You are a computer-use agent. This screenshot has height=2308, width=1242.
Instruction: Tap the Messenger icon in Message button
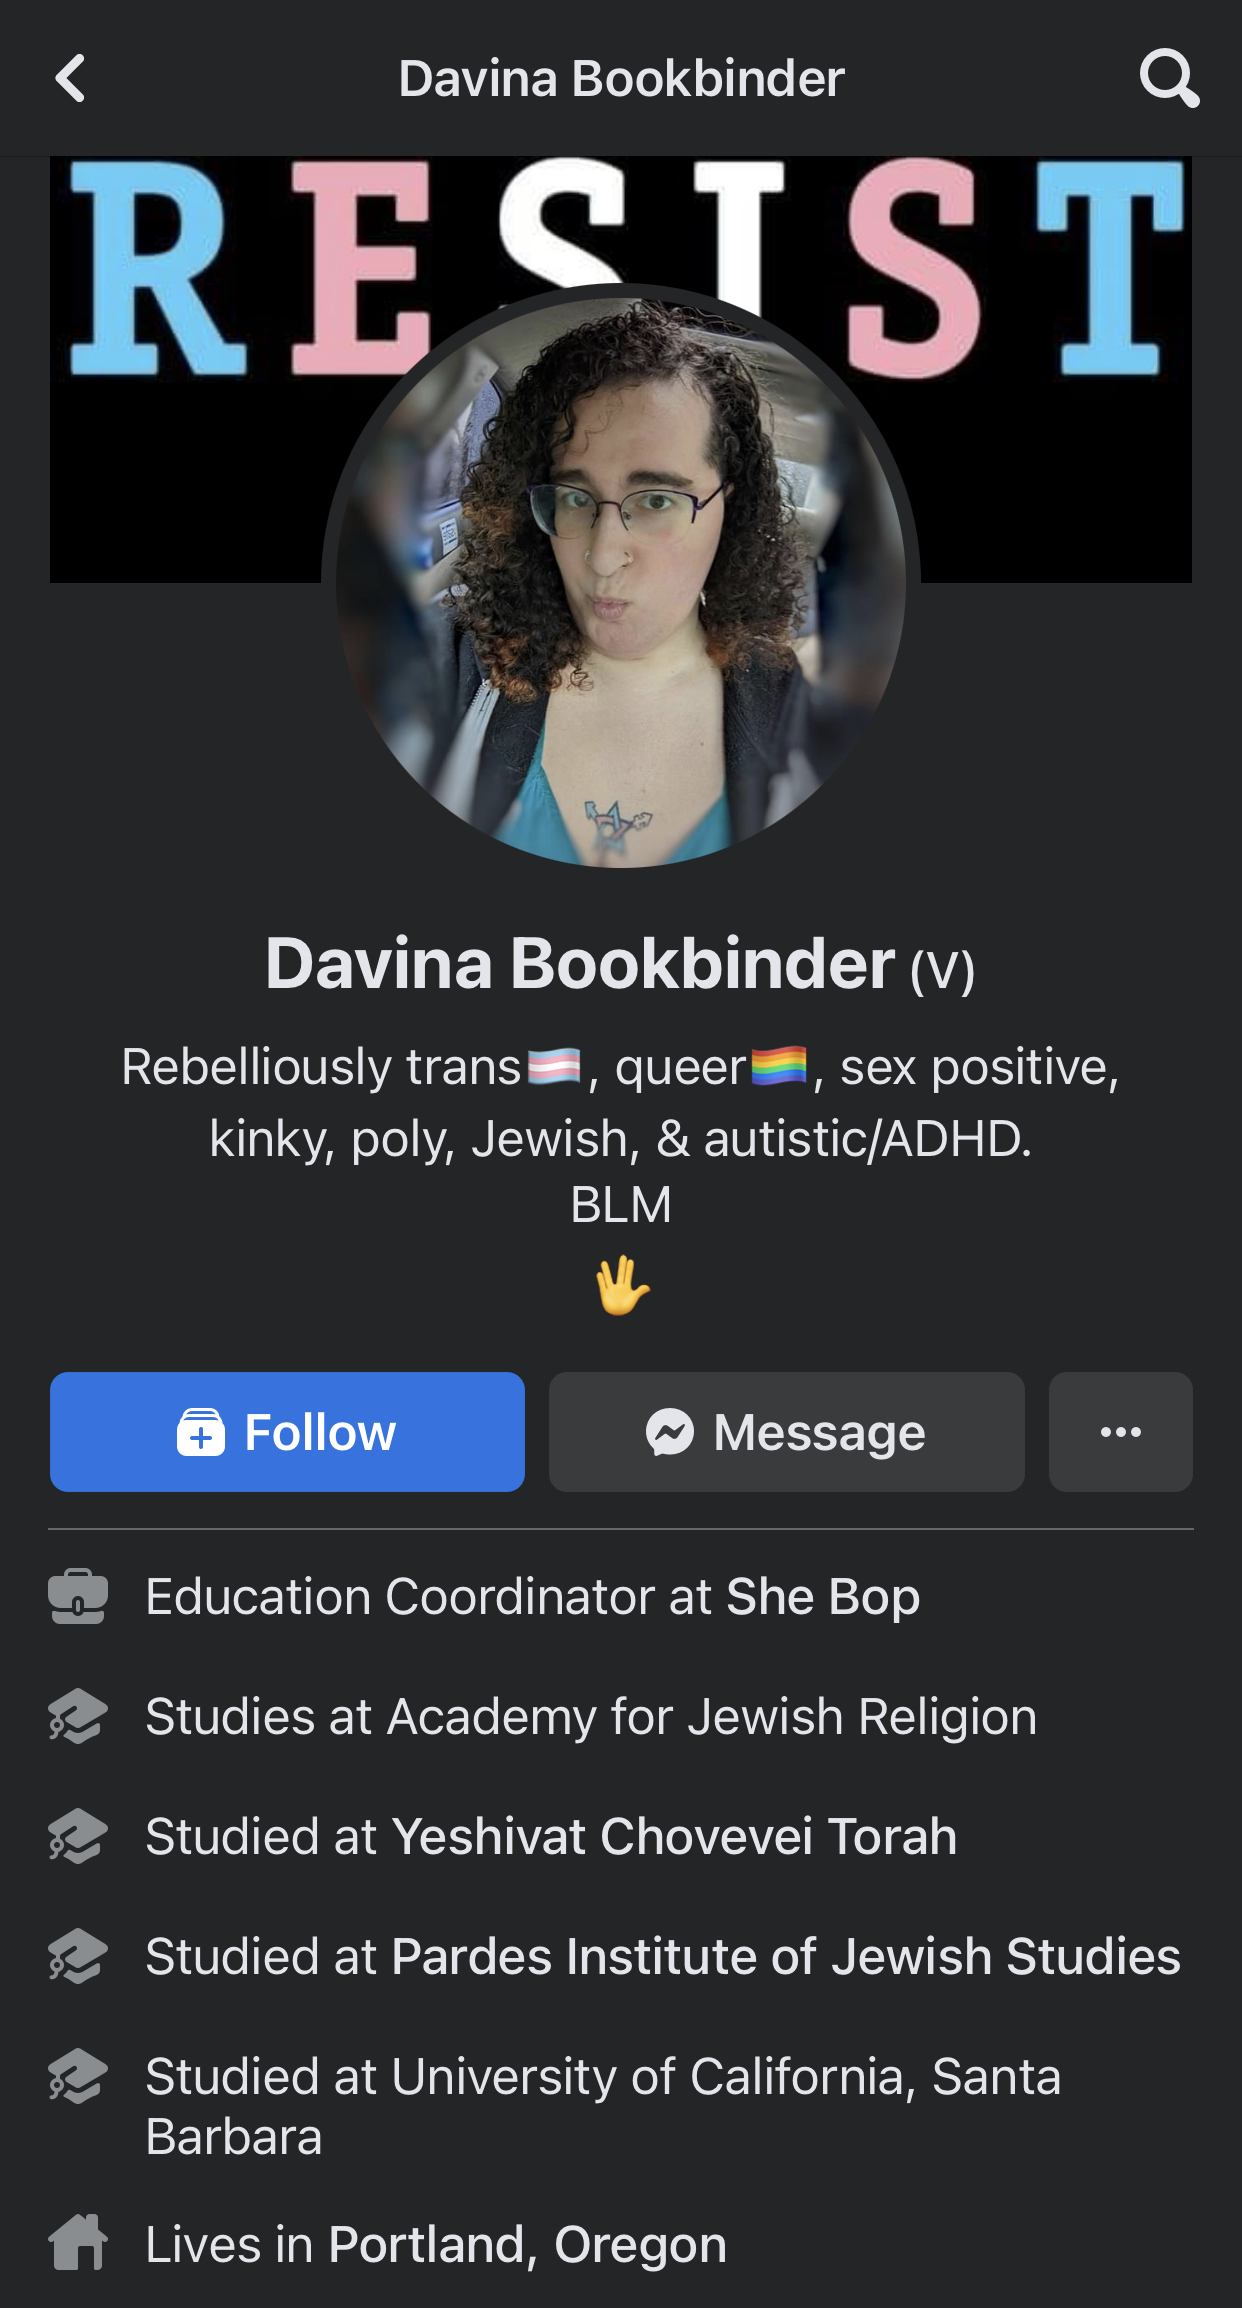[670, 1432]
